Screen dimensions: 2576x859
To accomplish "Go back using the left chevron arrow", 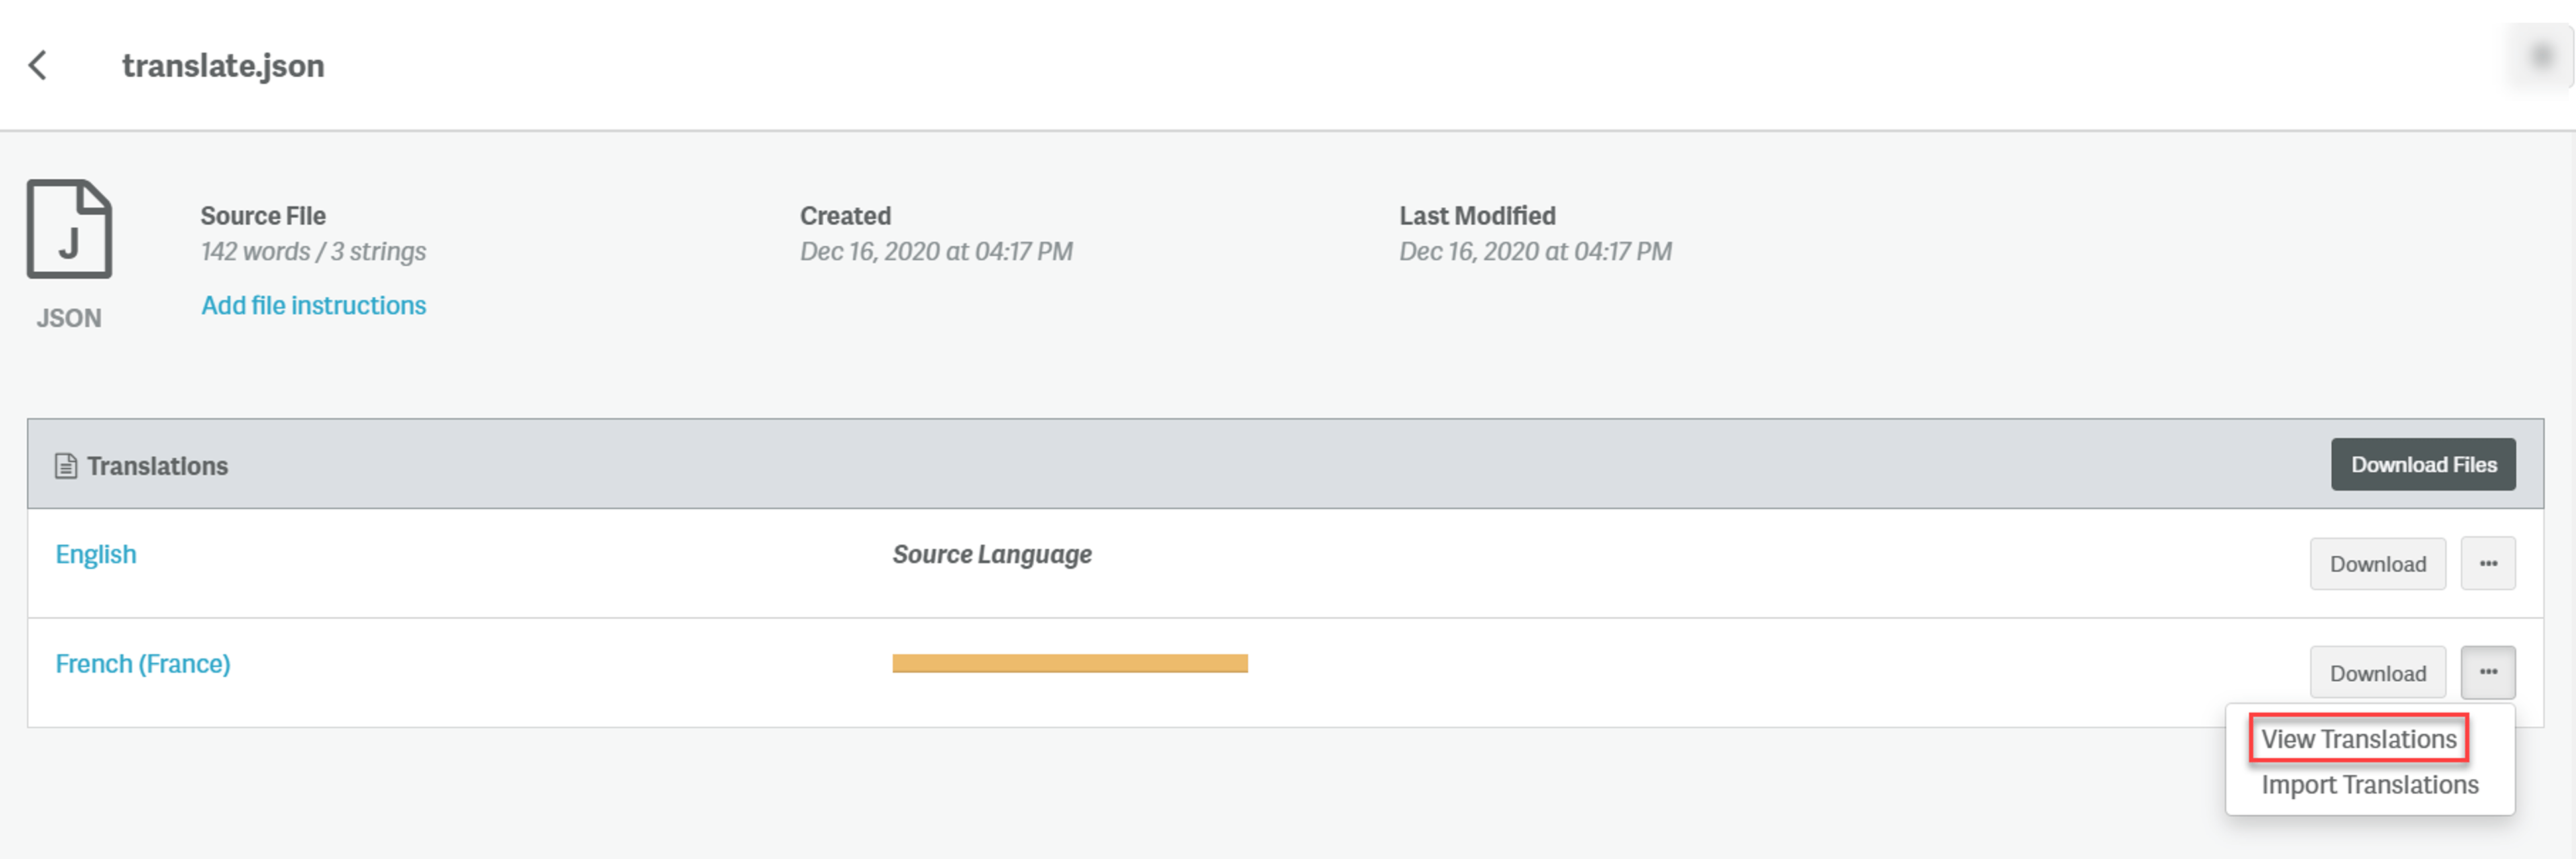I will pyautogui.click(x=38, y=65).
